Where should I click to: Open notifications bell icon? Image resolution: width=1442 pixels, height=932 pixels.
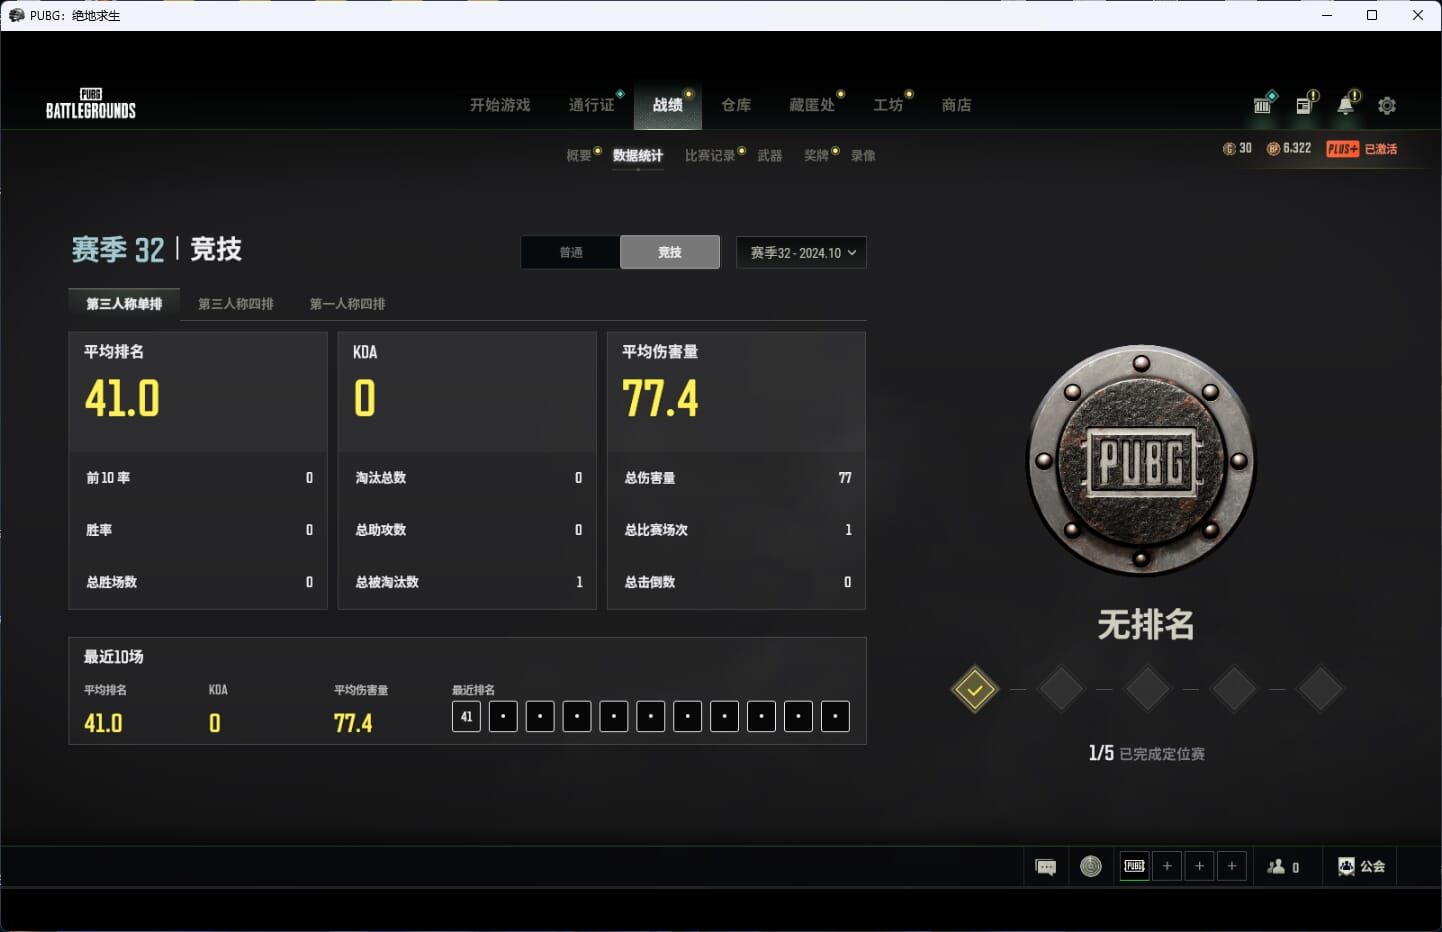[1346, 104]
